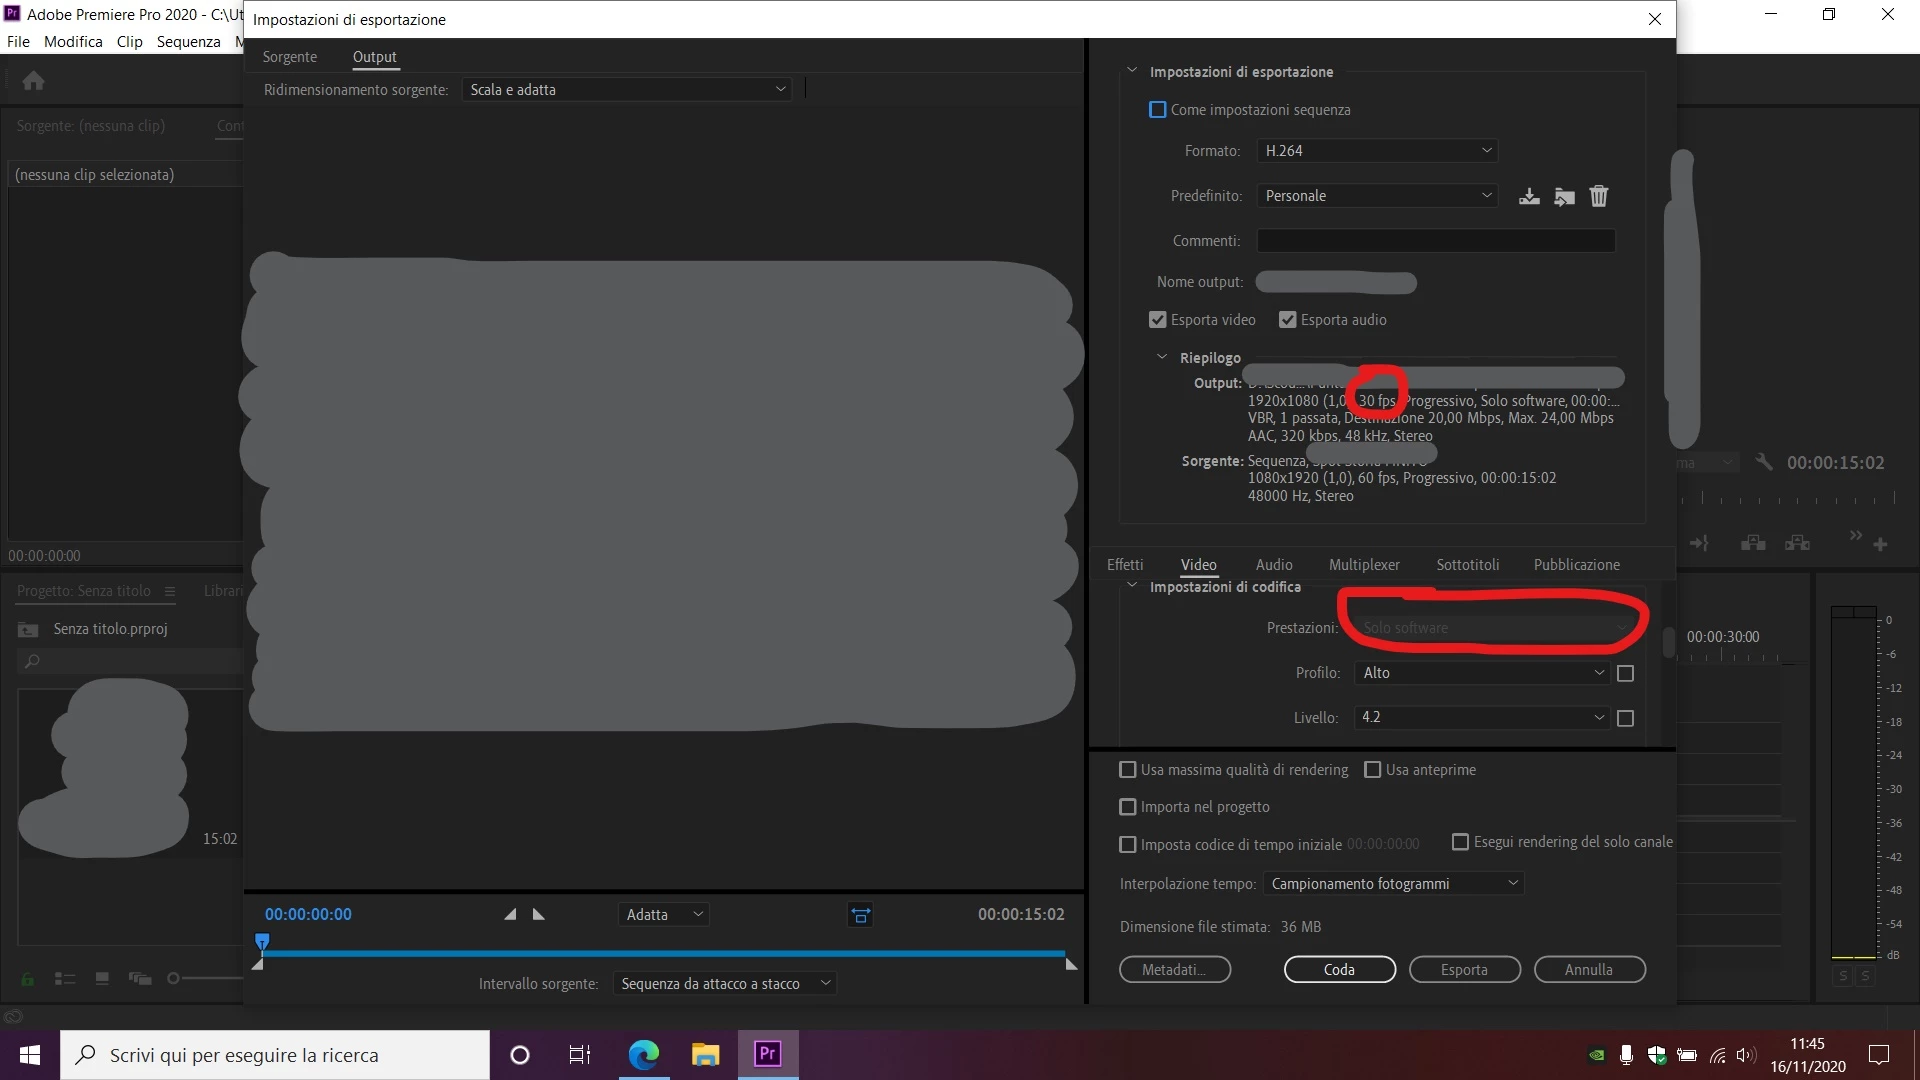Click the blue playhead on the preview timeline
Viewport: 1920px width, 1080px height.
tap(262, 941)
